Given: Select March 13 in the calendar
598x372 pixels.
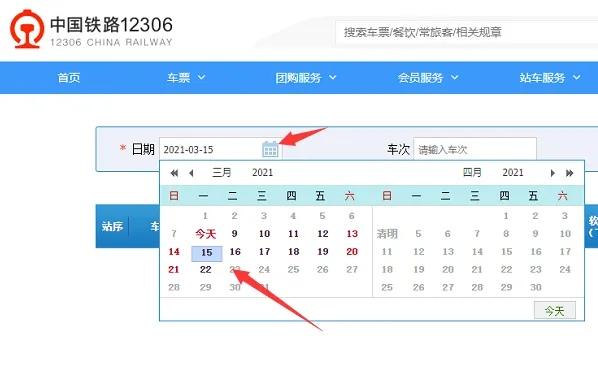Looking at the screenshot, I should (352, 234).
